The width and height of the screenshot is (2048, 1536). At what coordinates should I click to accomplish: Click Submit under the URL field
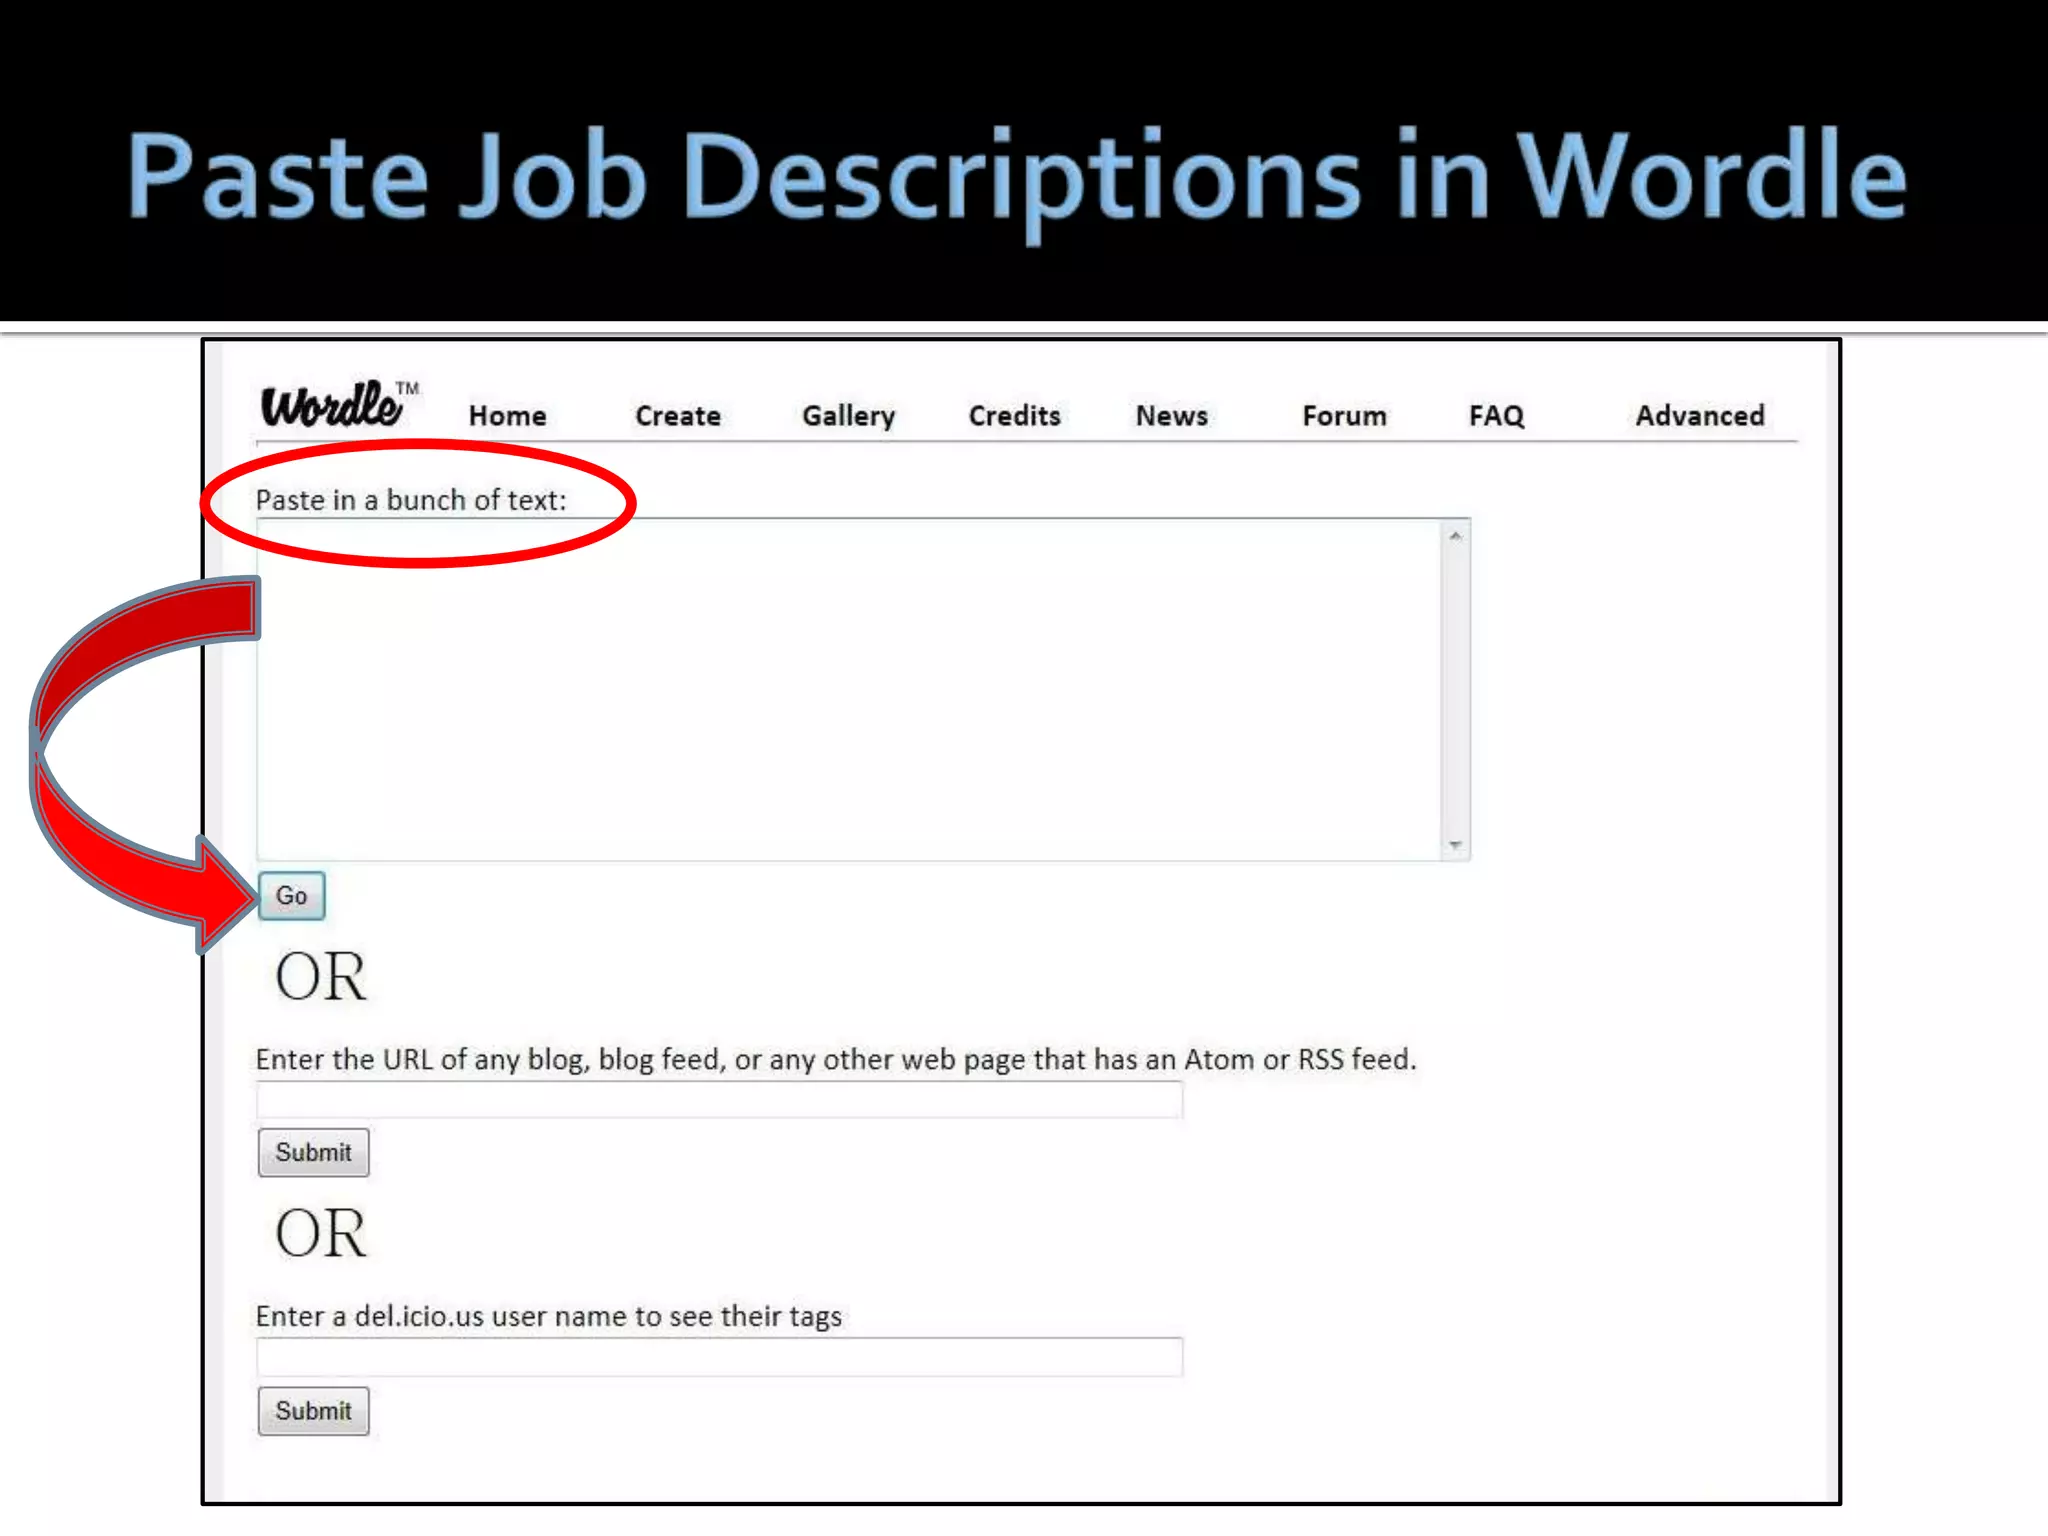(x=313, y=1153)
